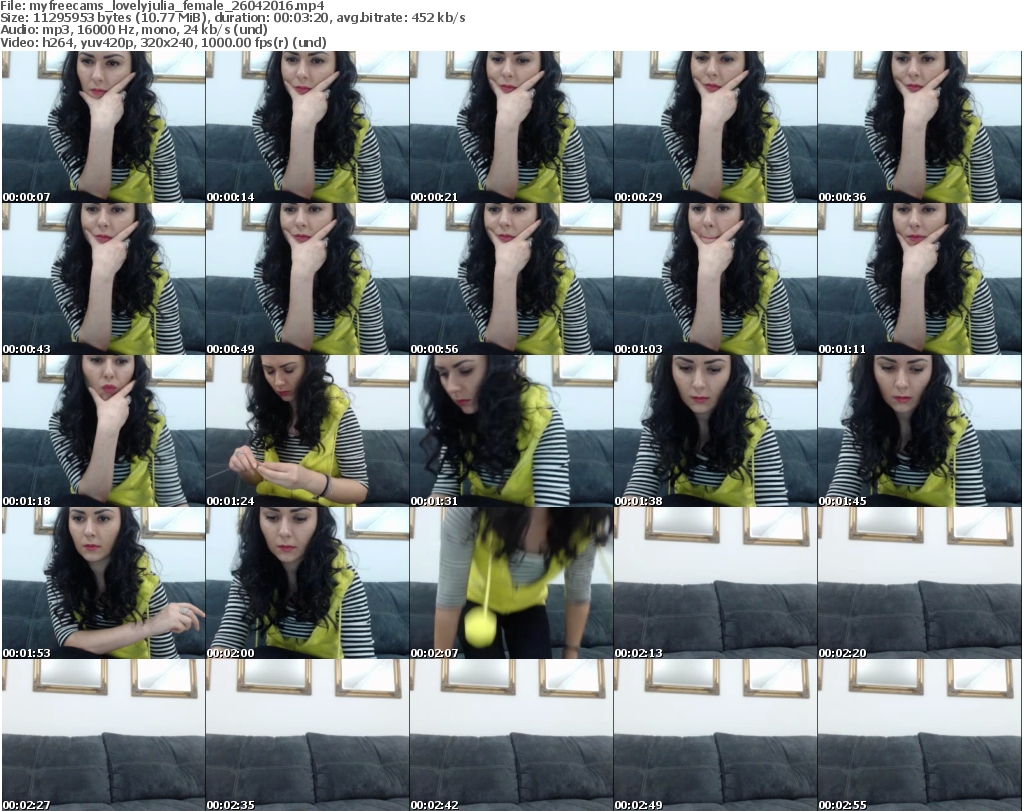View the sofa frame at 00:02:35
This screenshot has height=811, width=1024.
pyautogui.click(x=308, y=735)
